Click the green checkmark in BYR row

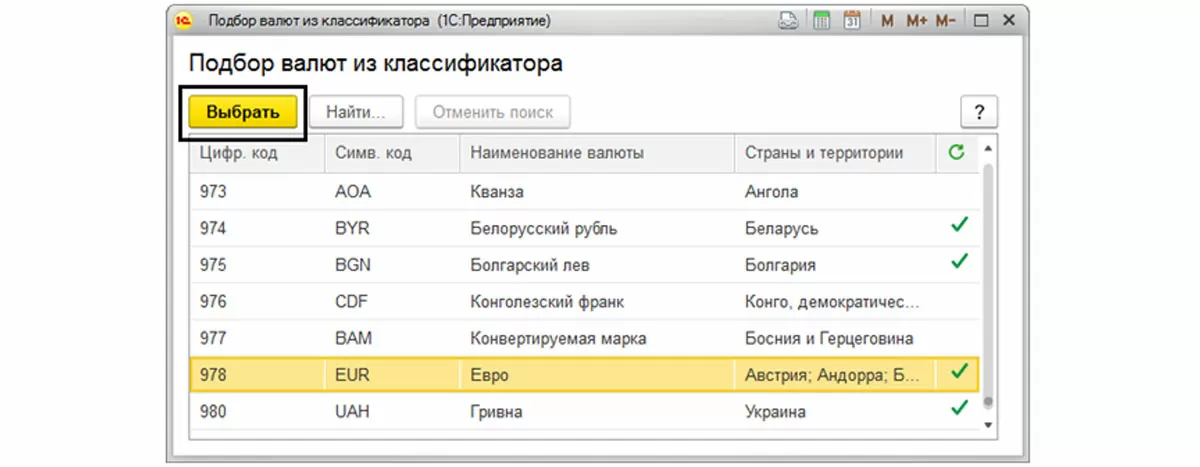coord(960,226)
